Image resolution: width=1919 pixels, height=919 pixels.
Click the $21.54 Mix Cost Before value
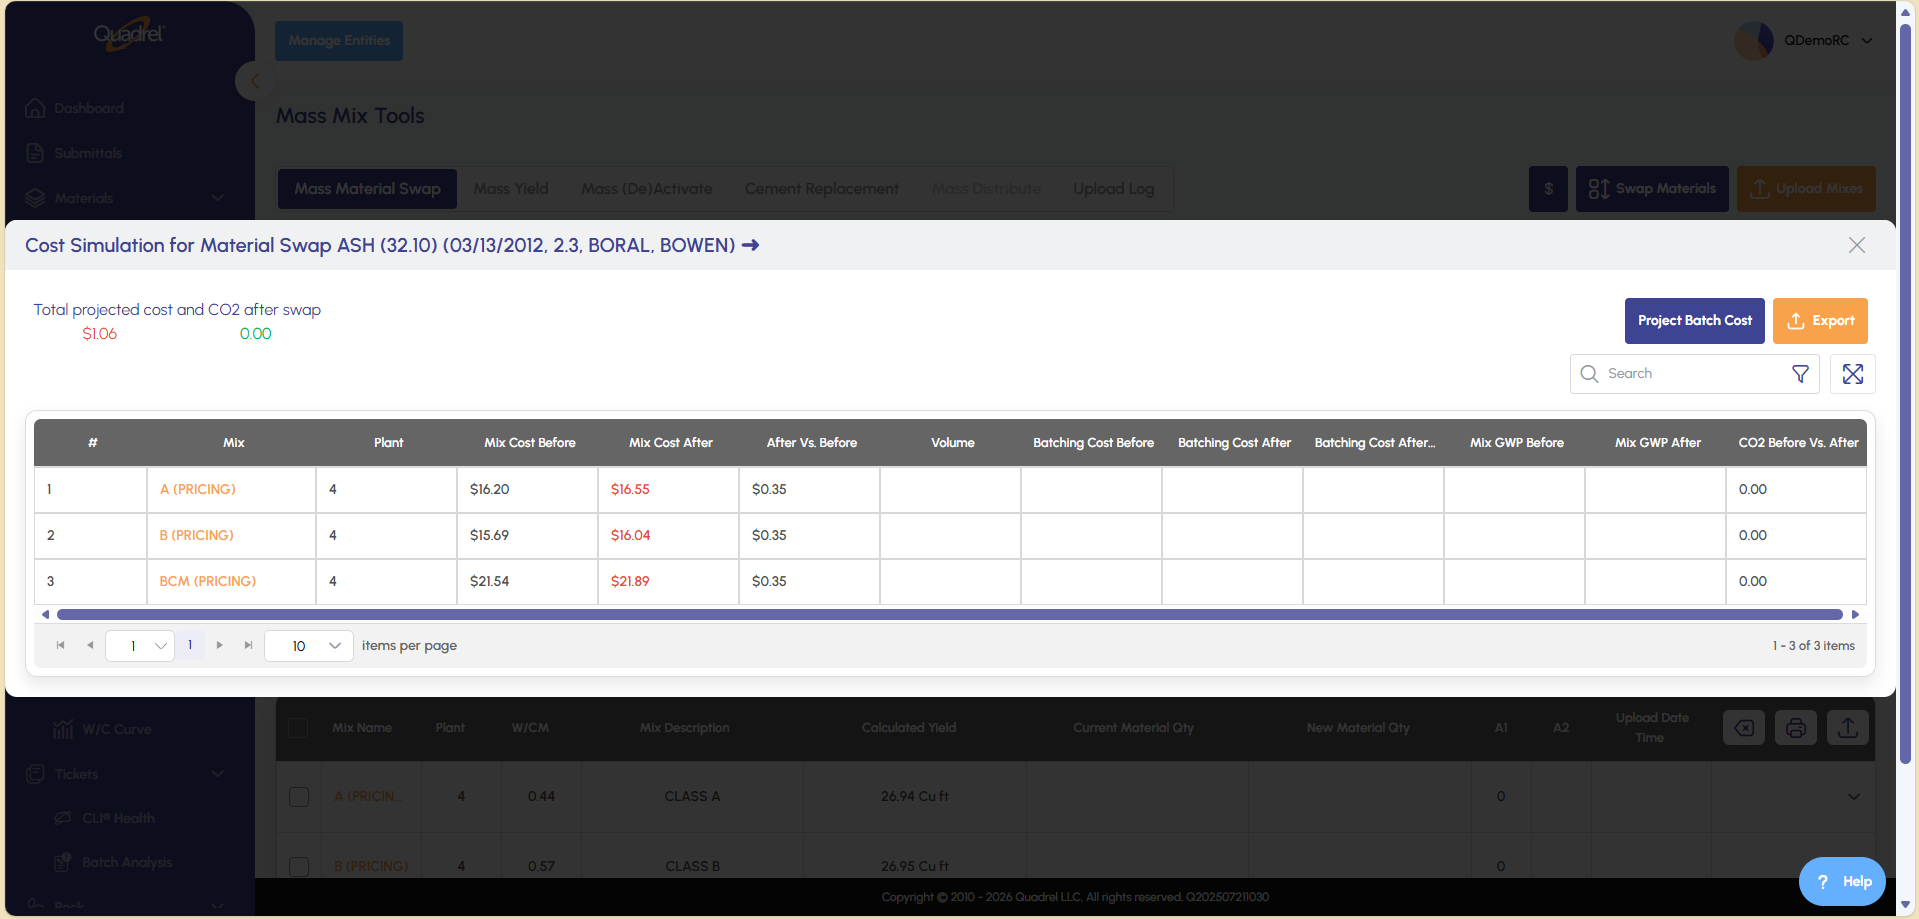[x=489, y=582]
